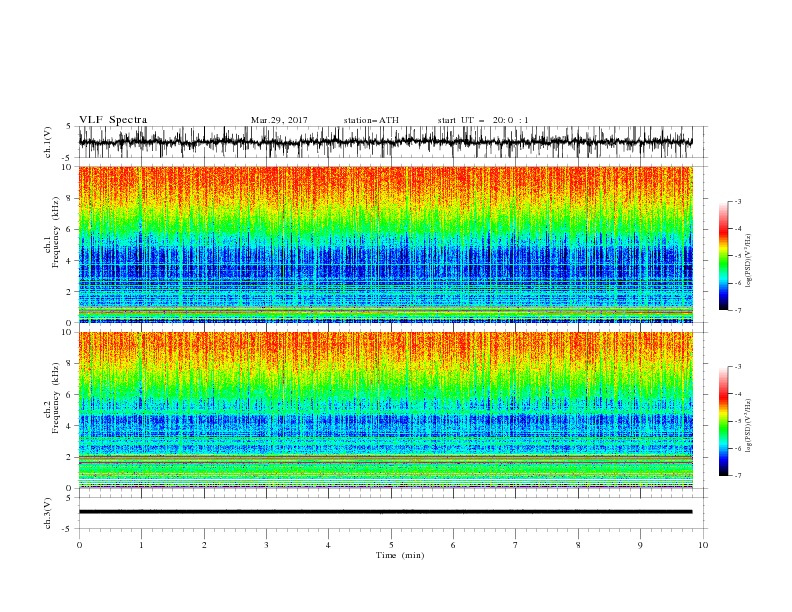Select the date text "Mar.29, 2017"
This screenshot has height=612, width=792.
(279, 120)
